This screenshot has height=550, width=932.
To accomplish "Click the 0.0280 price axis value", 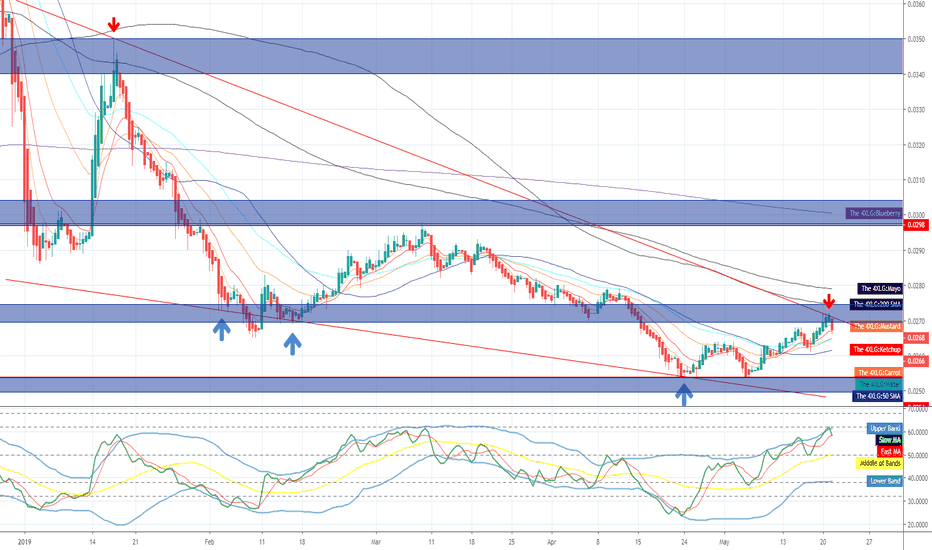I will [x=916, y=285].
